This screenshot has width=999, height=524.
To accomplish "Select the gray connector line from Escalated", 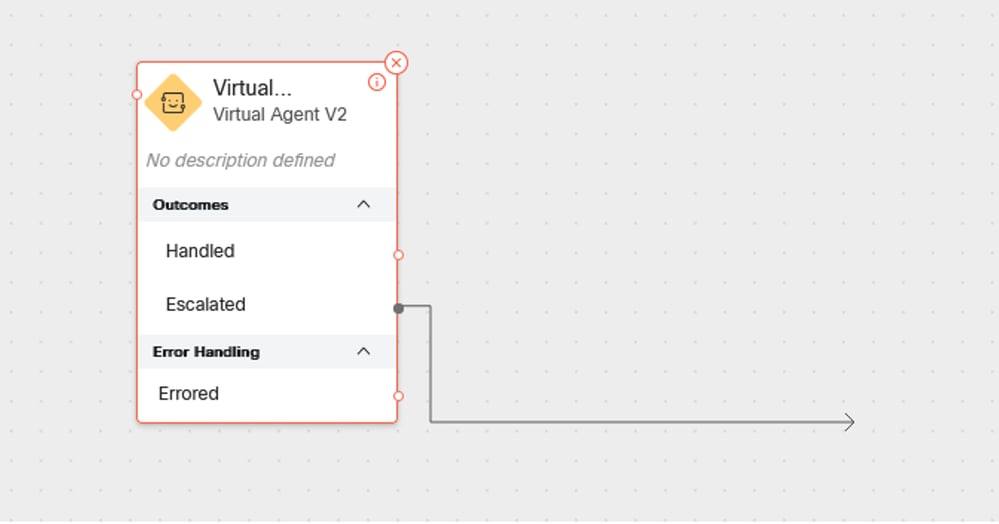I will (637, 422).
